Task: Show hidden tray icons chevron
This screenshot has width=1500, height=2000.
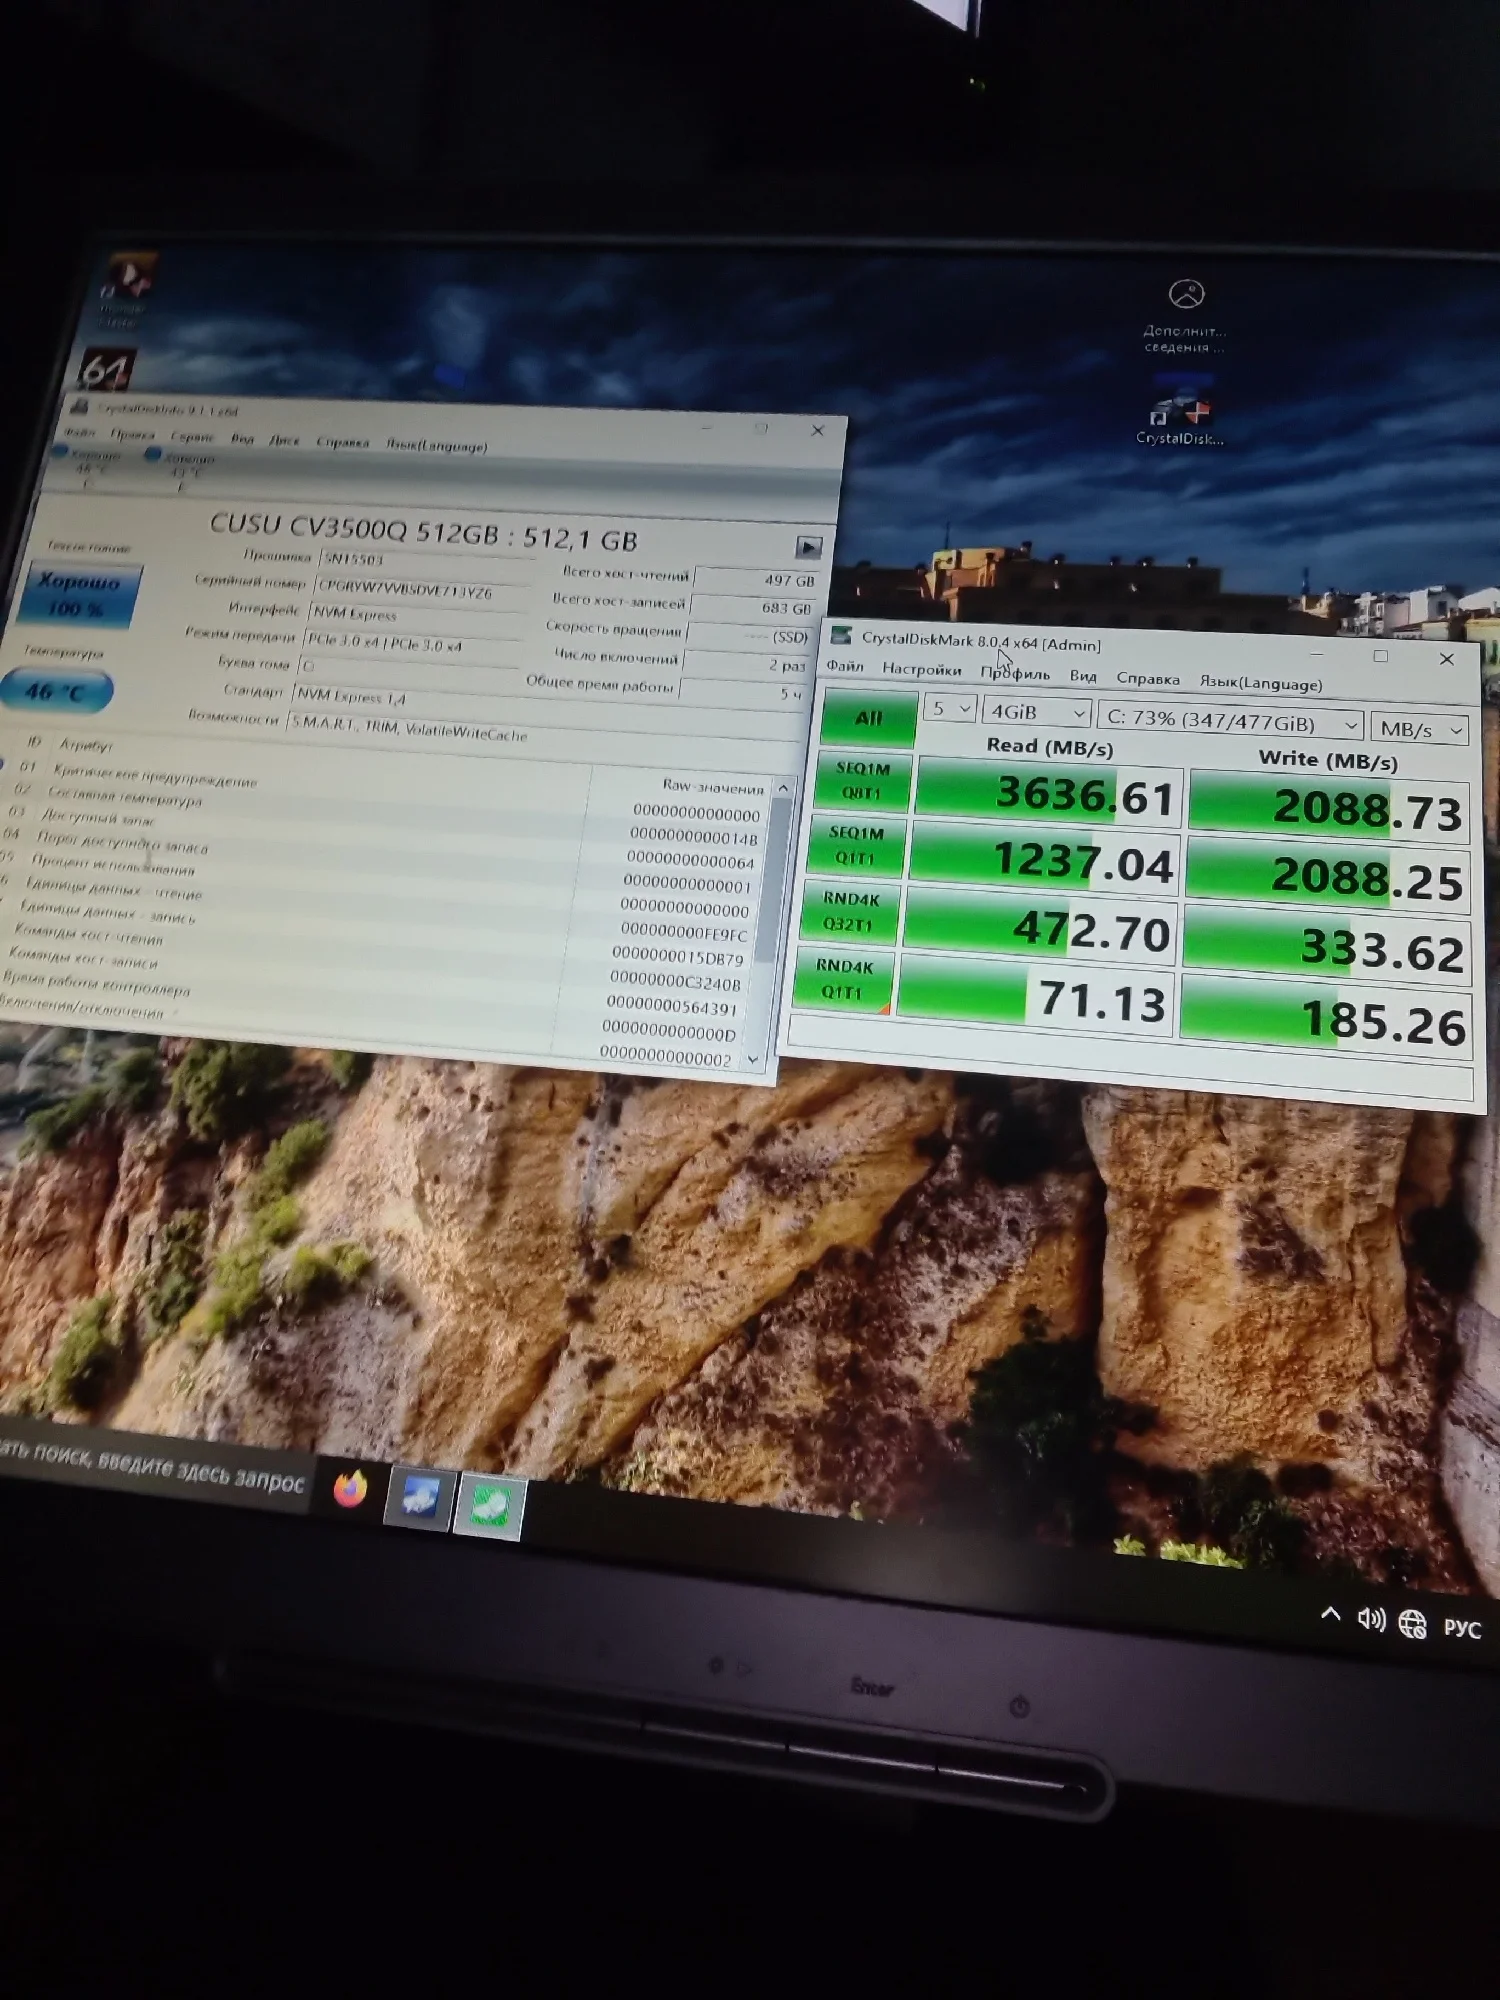Action: coord(1330,1613)
